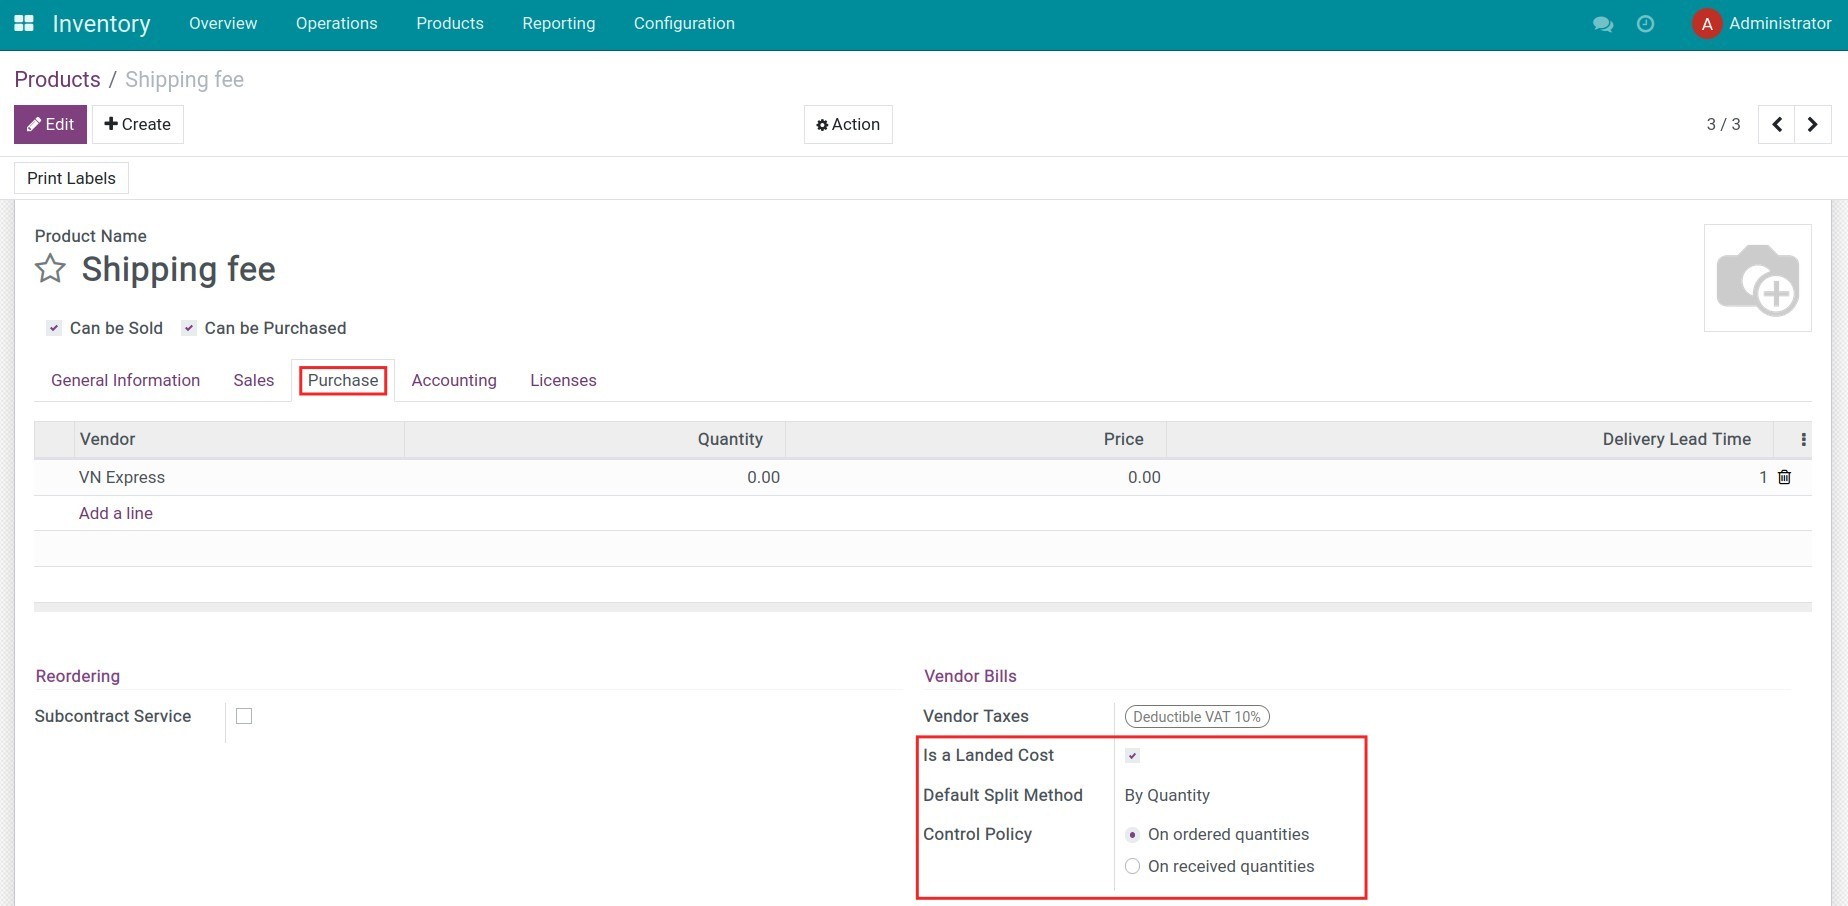Click the Print Labels button
The width and height of the screenshot is (1848, 906).
pos(71,178)
